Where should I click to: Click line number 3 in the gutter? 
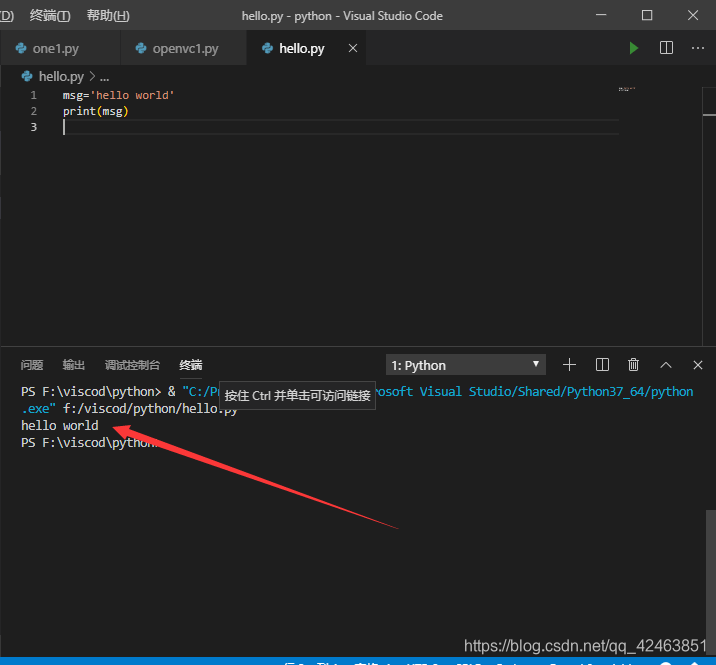tap(33, 127)
